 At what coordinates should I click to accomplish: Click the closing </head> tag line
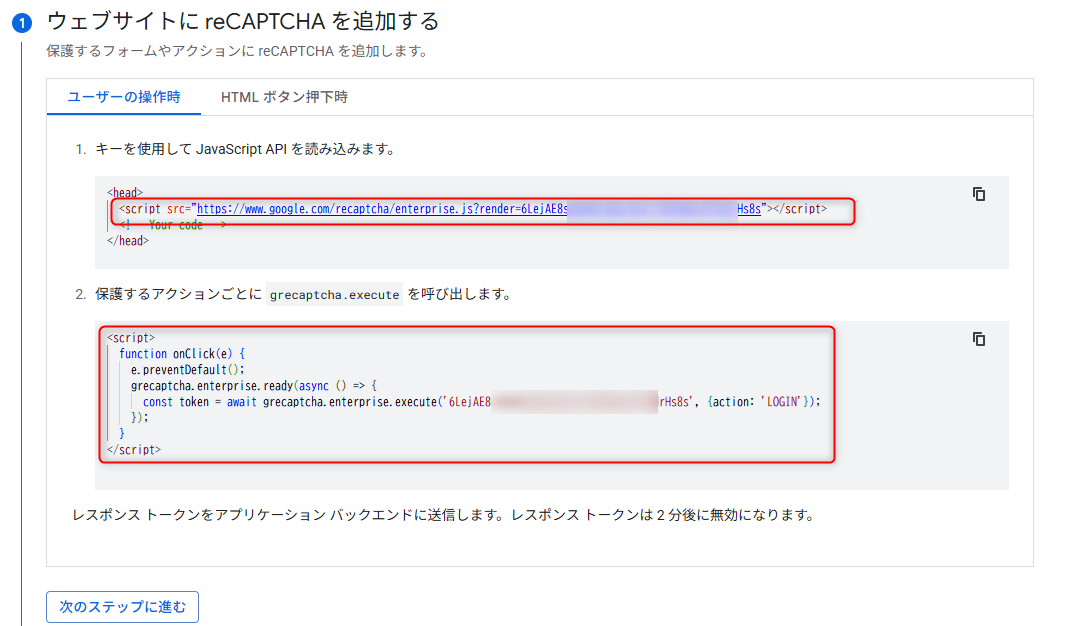(127, 241)
